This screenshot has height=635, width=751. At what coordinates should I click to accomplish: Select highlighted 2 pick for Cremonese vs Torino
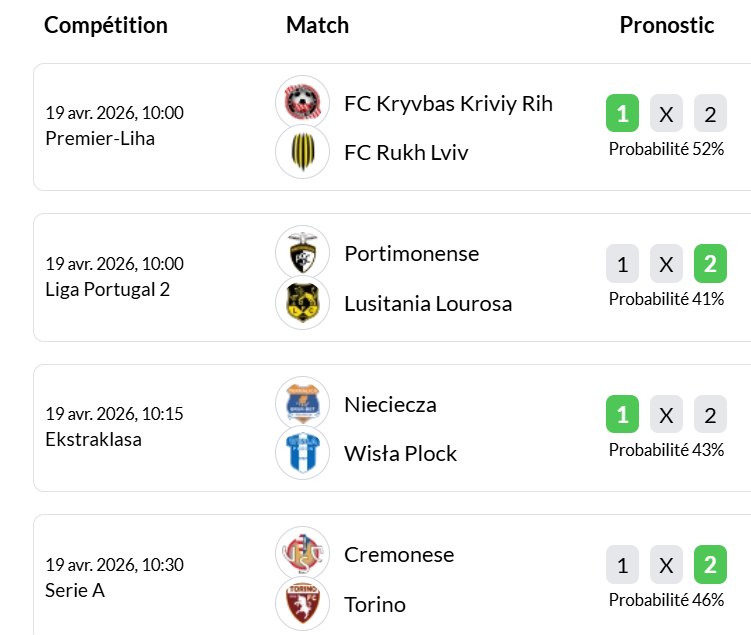pos(710,565)
